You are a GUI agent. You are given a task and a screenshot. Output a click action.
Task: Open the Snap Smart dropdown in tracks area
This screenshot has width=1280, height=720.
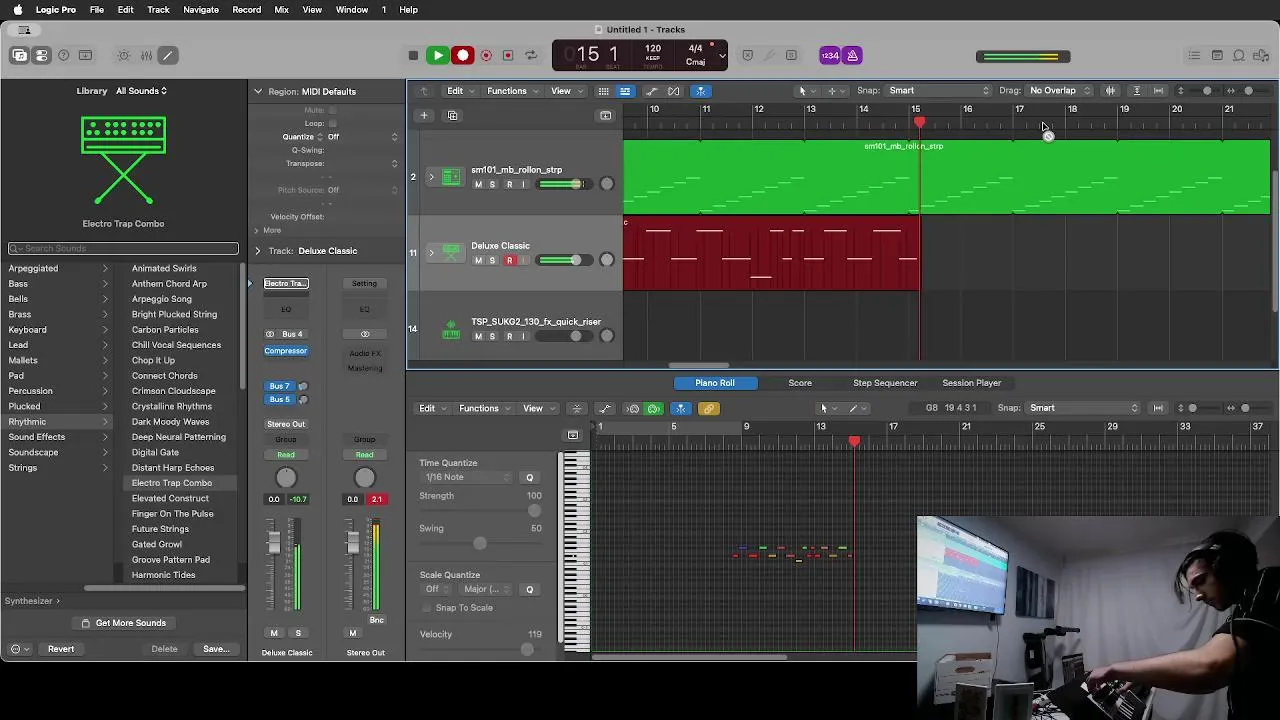(938, 91)
